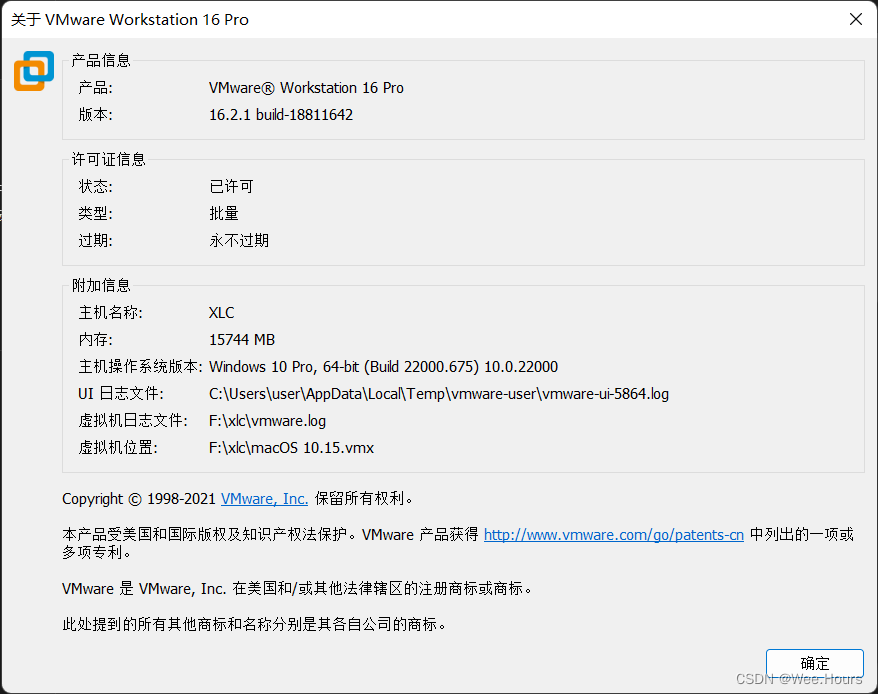Close the About VMware Workstation dialog
This screenshot has width=878, height=694.
point(856,19)
